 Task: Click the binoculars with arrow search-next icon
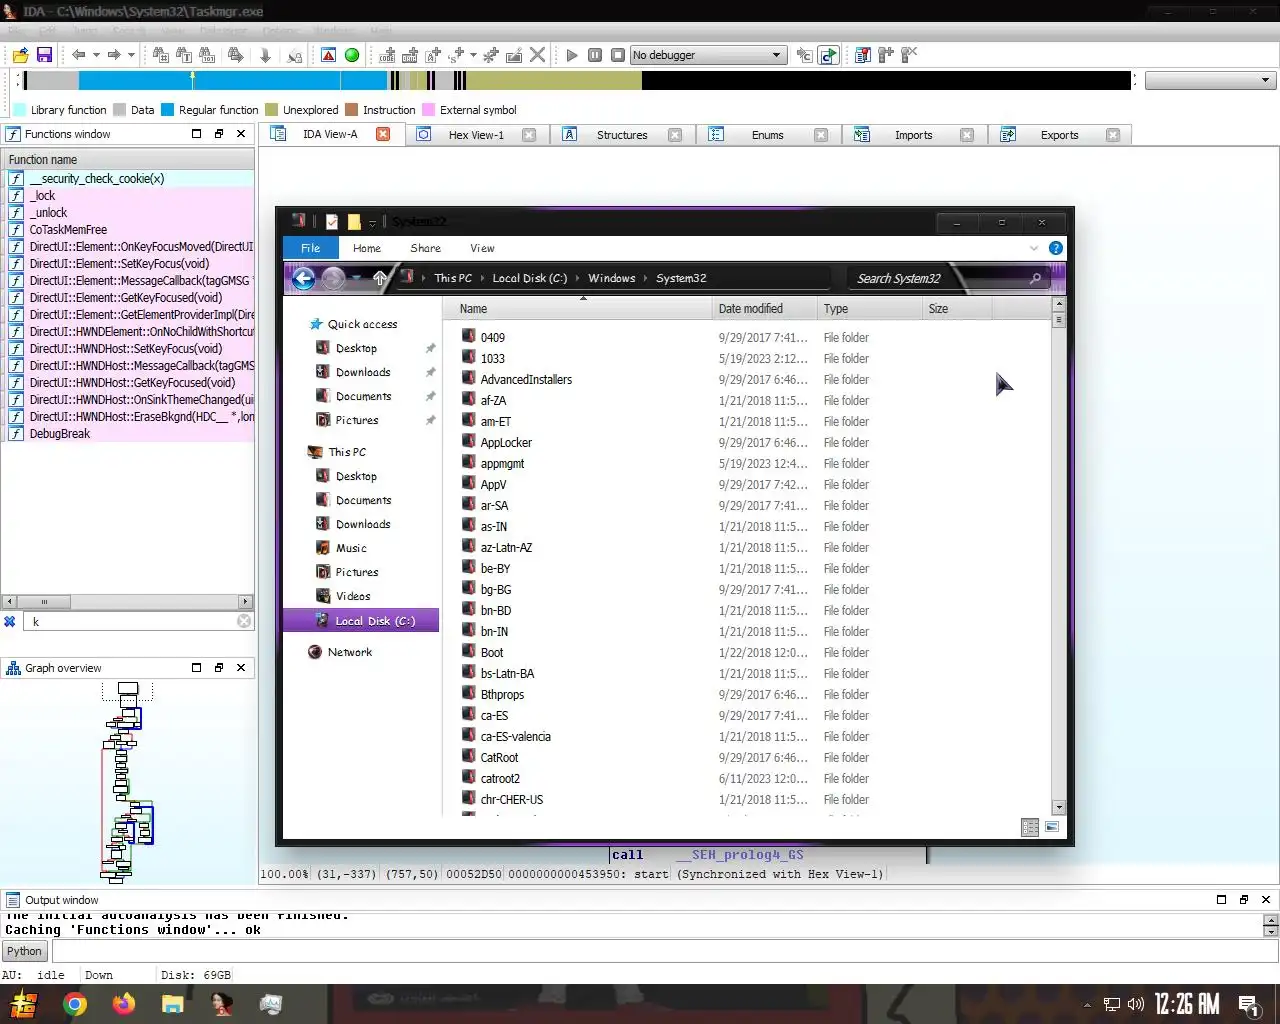(235, 55)
